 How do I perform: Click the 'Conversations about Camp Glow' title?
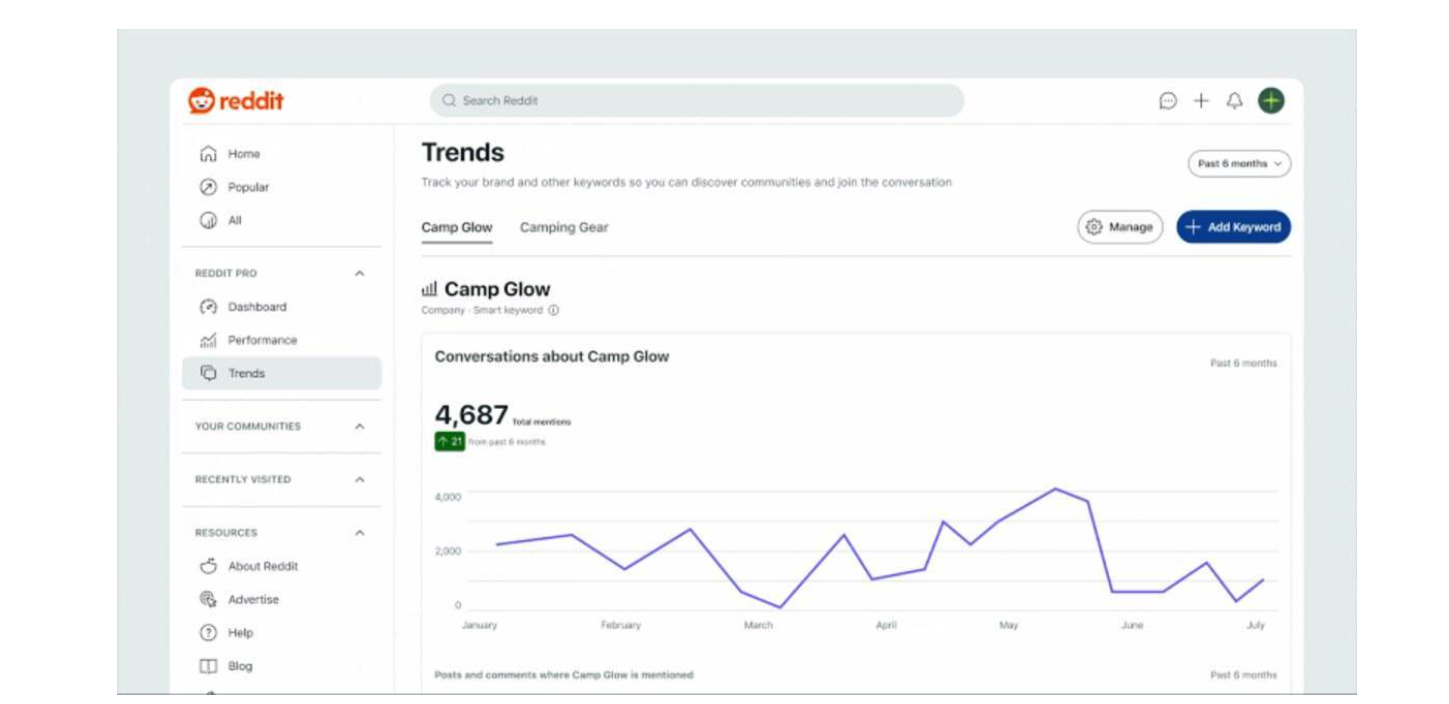[x=552, y=356]
